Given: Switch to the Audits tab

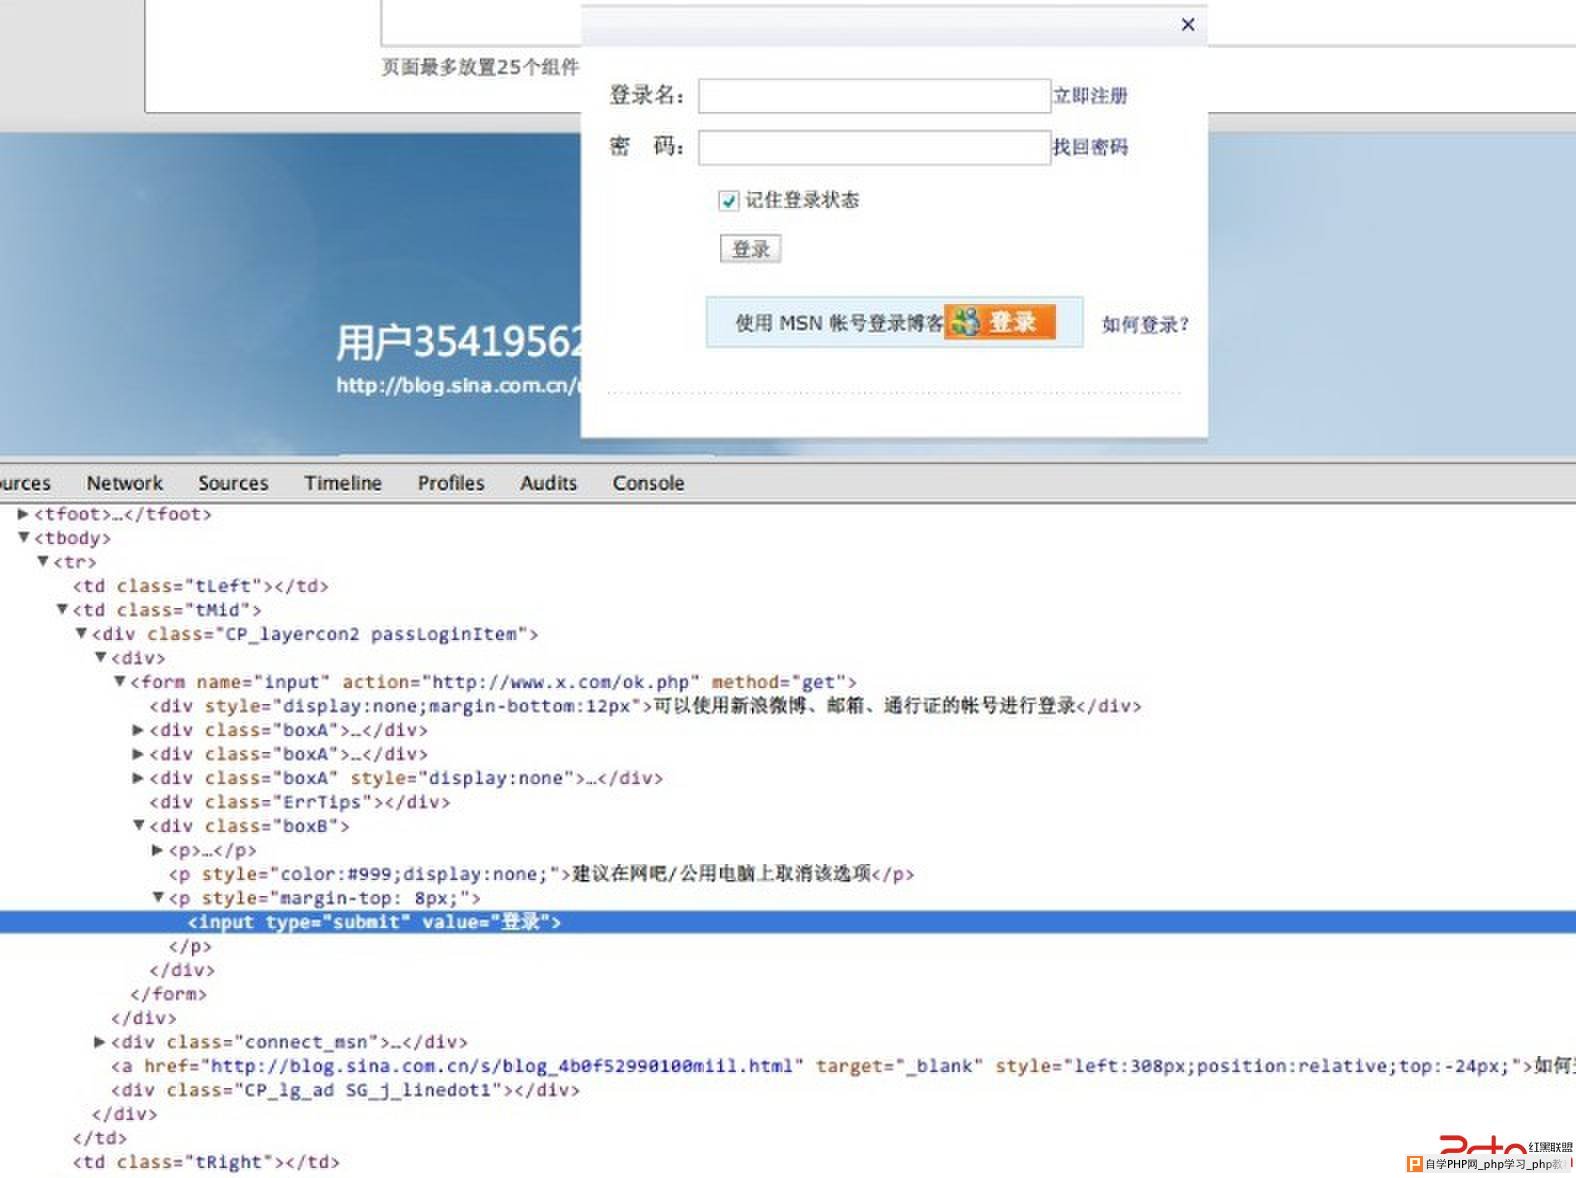Looking at the screenshot, I should (x=548, y=483).
